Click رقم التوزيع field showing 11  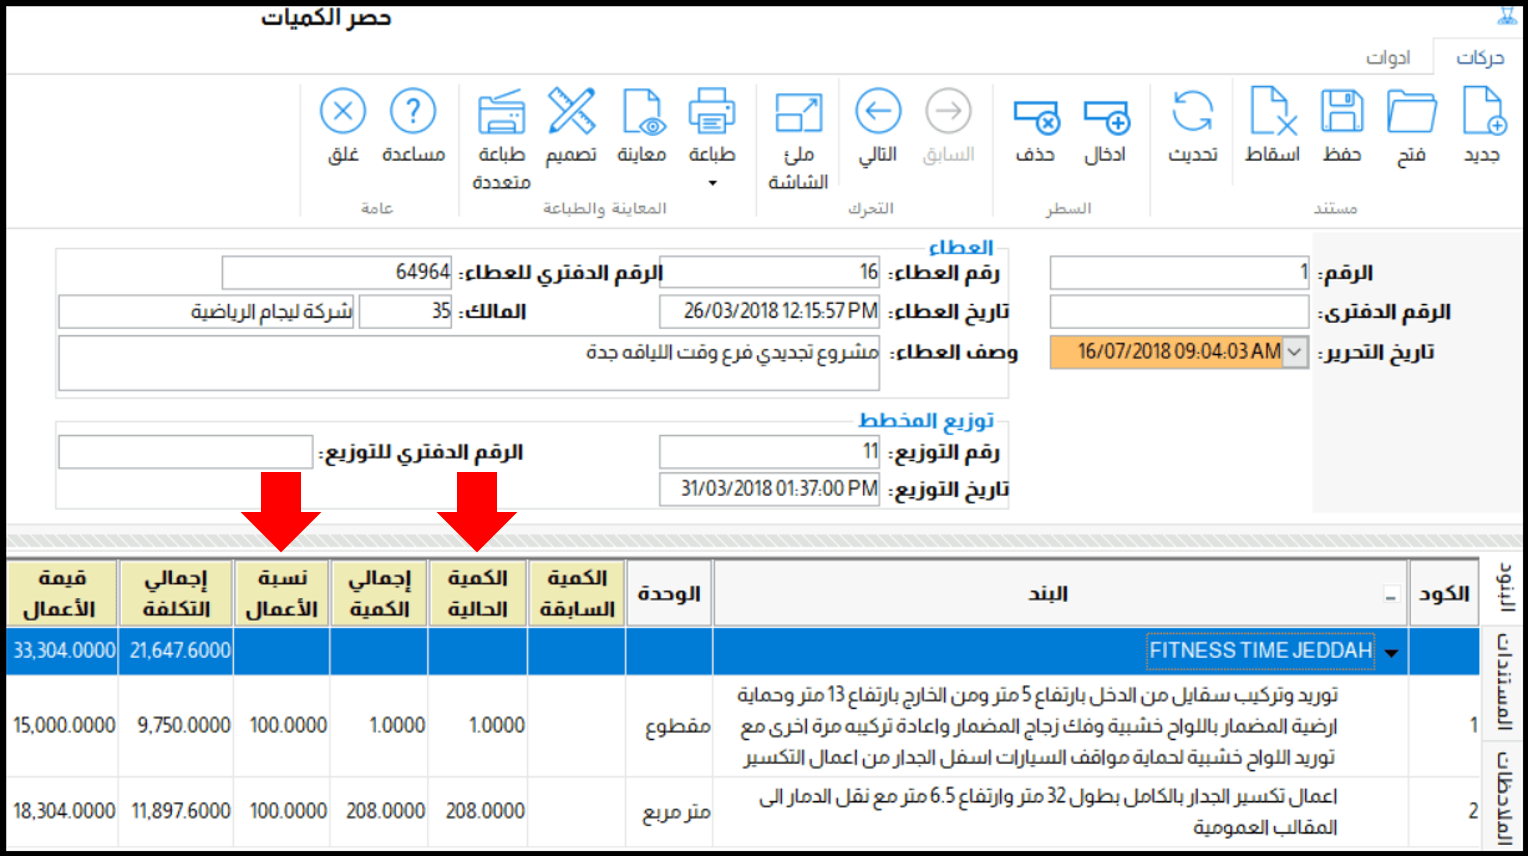pyautogui.click(x=769, y=452)
